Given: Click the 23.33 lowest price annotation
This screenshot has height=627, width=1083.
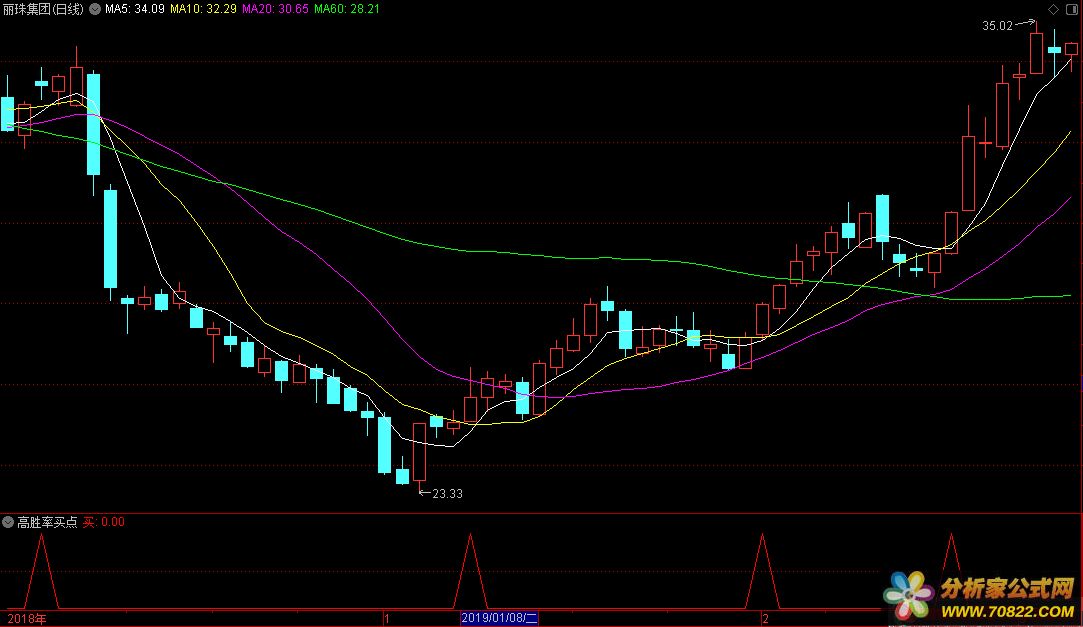Looking at the screenshot, I should 446,493.
